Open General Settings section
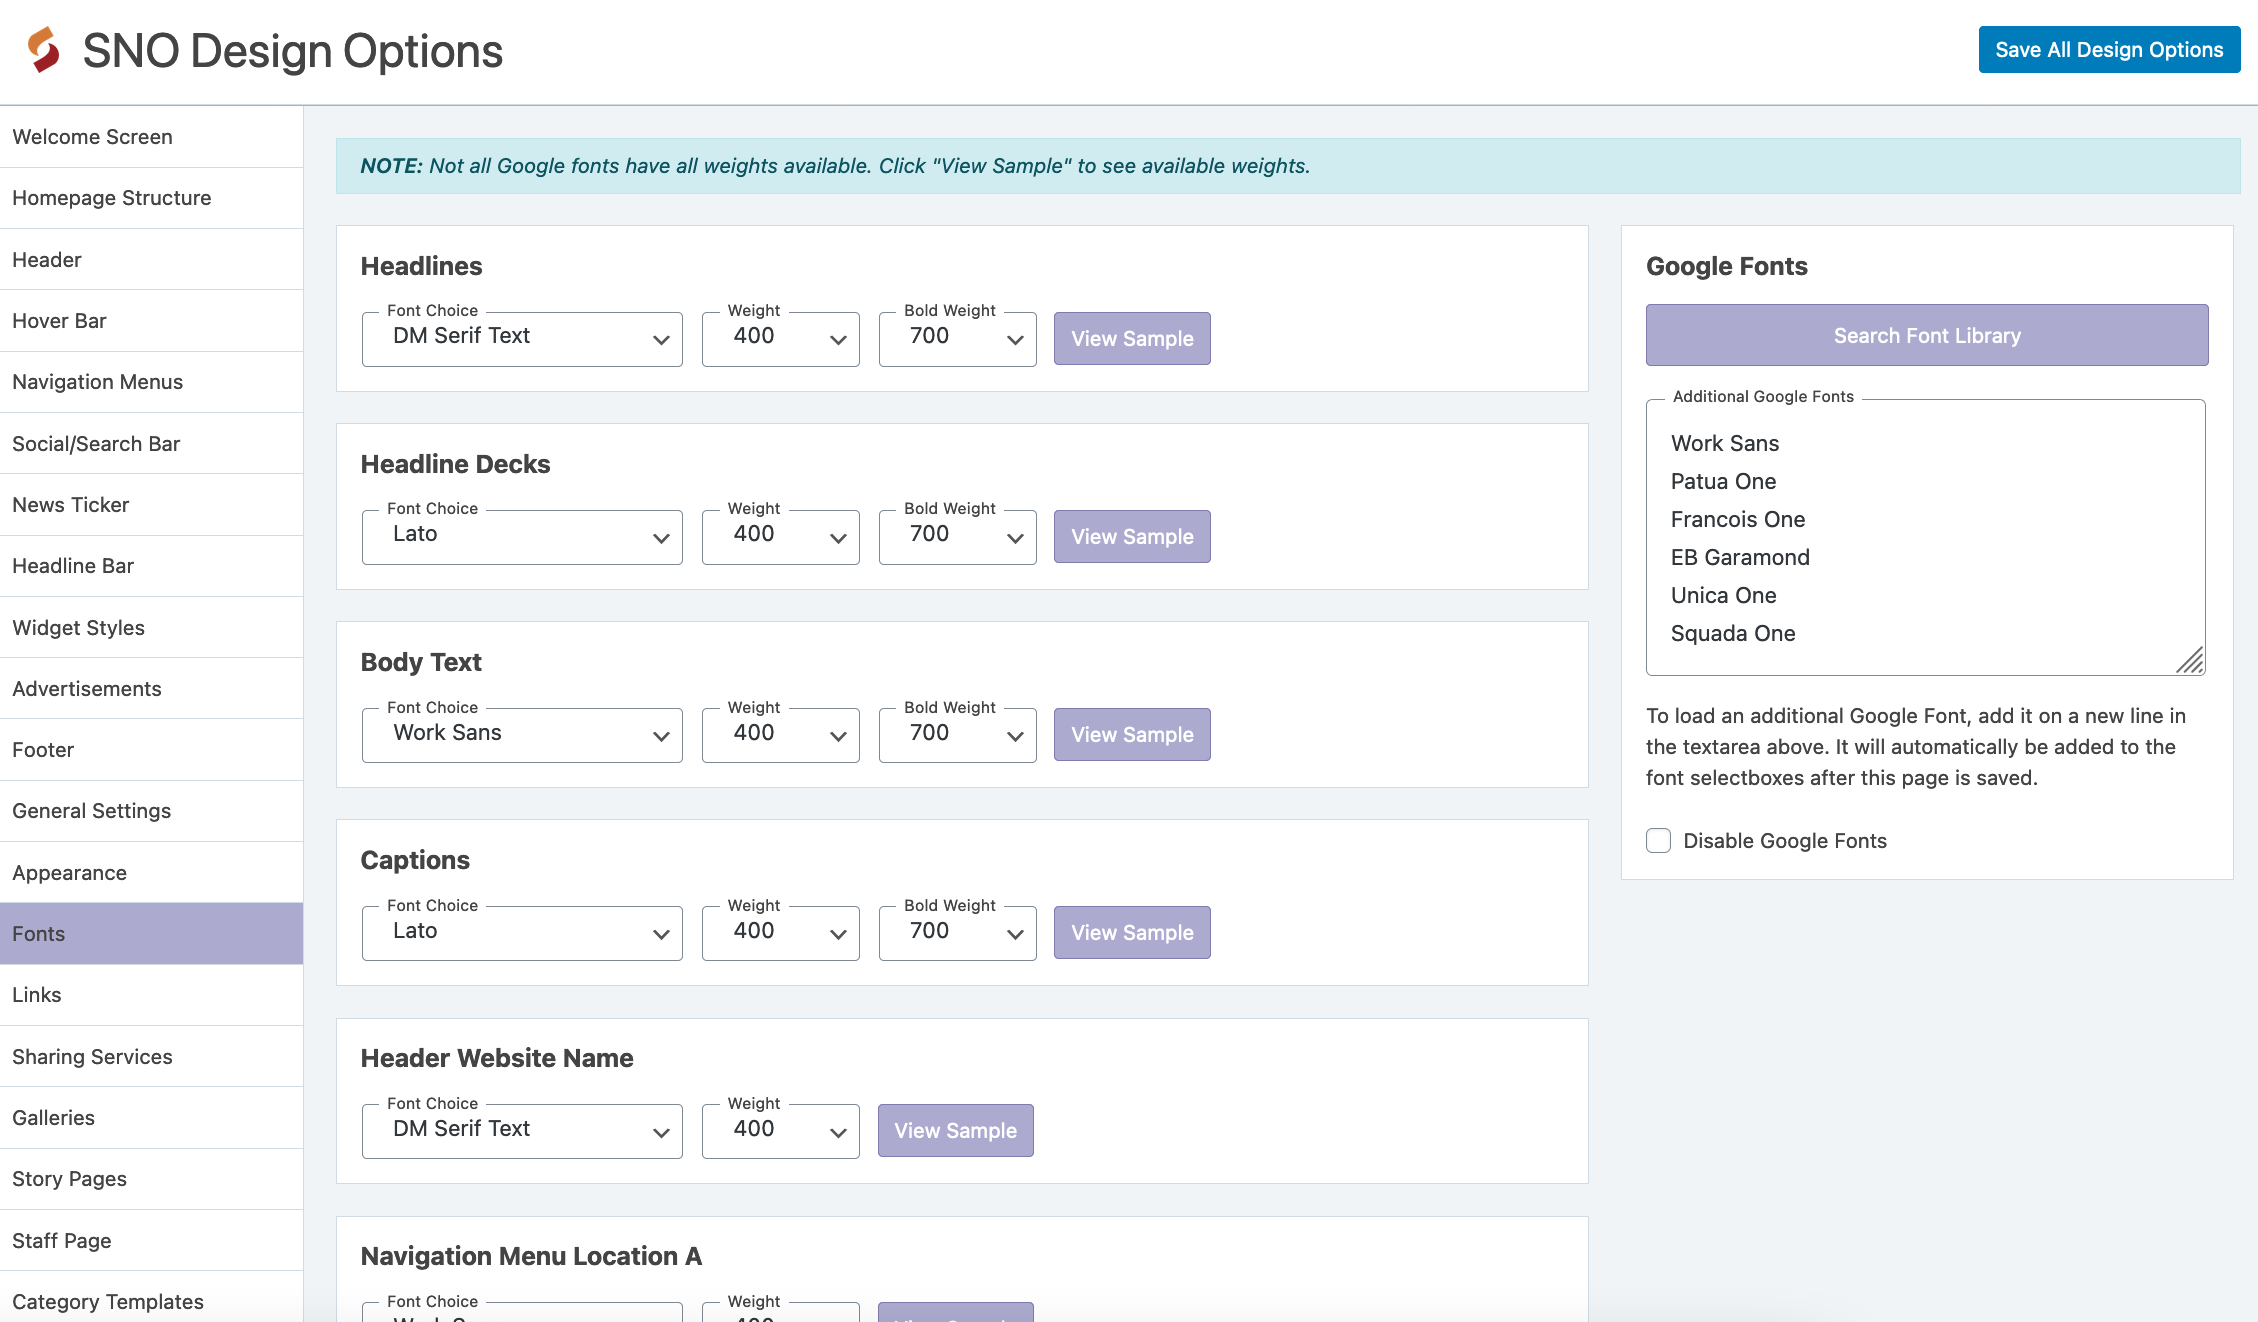Image resolution: width=2258 pixels, height=1322 pixels. point(151,811)
